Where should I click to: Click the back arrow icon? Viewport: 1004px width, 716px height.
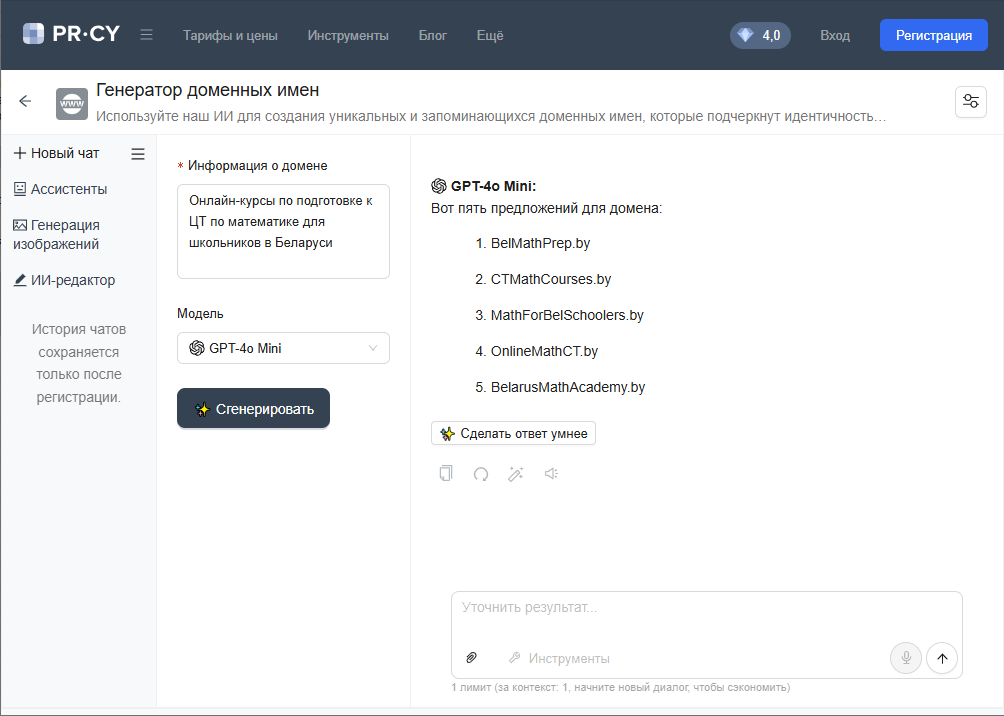[x=26, y=101]
